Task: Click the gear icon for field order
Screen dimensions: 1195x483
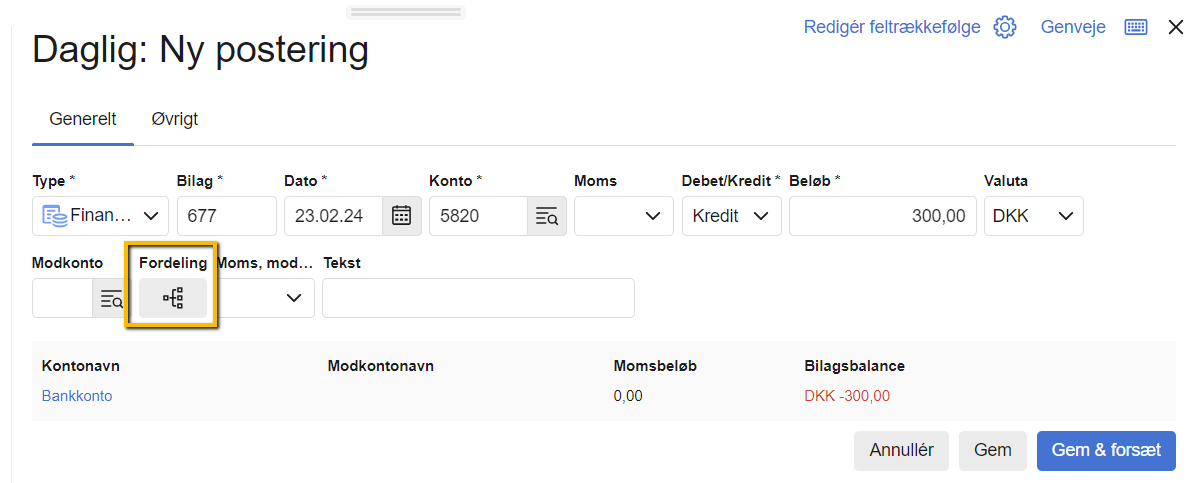Action: point(1004,27)
